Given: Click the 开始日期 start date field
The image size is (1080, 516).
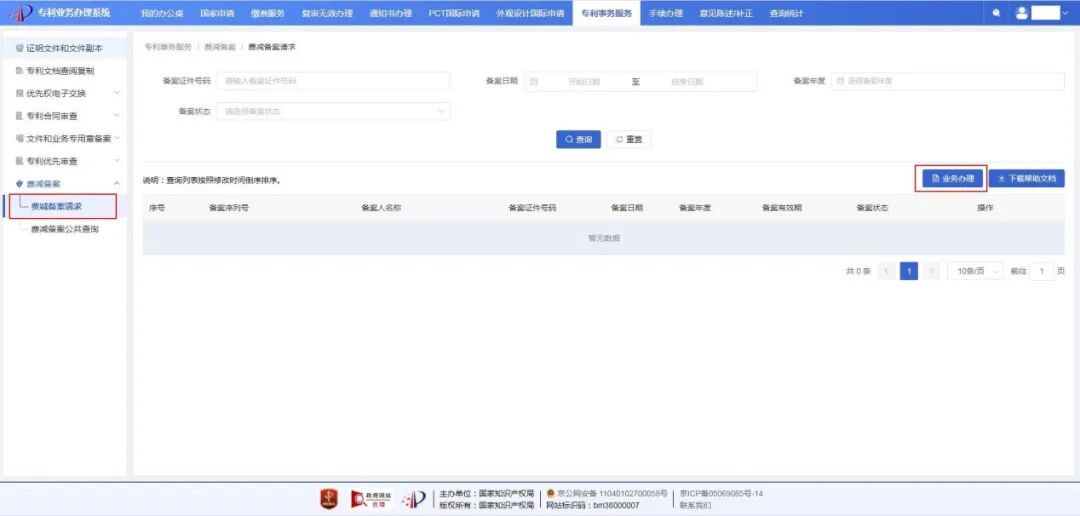Looking at the screenshot, I should click(x=584, y=81).
